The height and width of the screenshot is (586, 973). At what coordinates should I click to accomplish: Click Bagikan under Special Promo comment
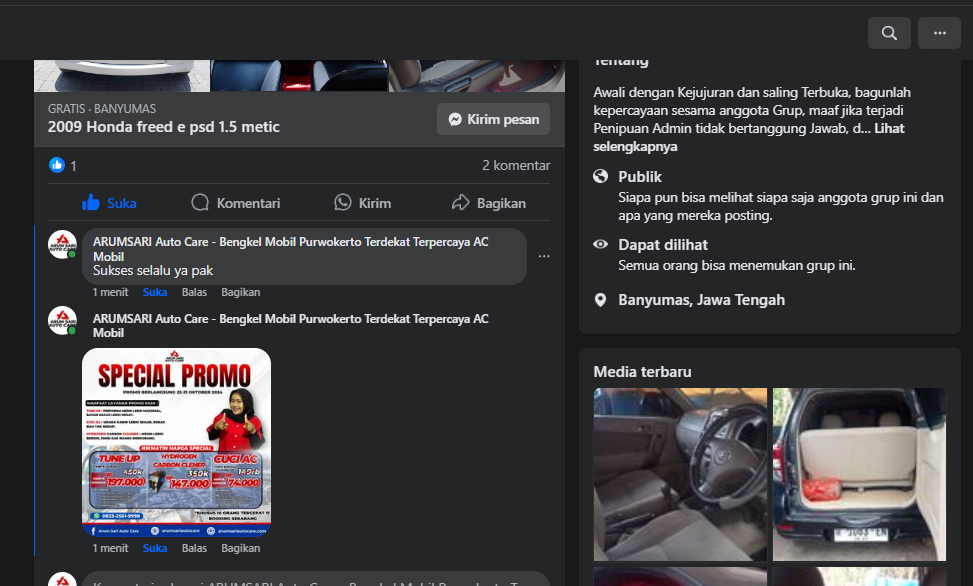tap(241, 548)
